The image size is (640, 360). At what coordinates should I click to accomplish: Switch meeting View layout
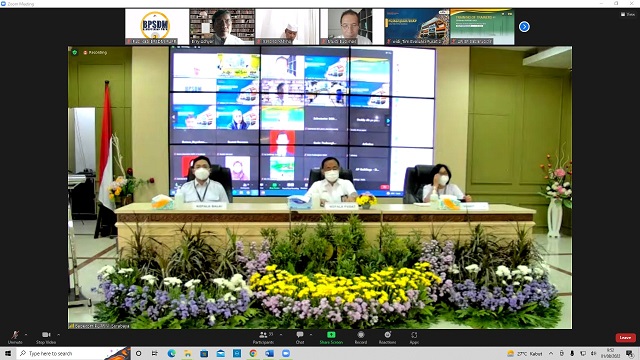tap(628, 14)
